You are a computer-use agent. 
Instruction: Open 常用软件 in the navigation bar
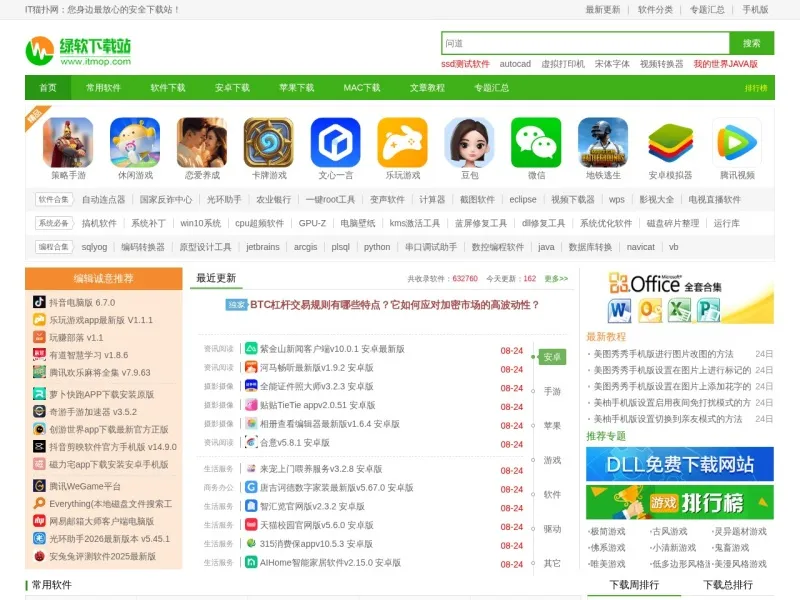pos(103,88)
